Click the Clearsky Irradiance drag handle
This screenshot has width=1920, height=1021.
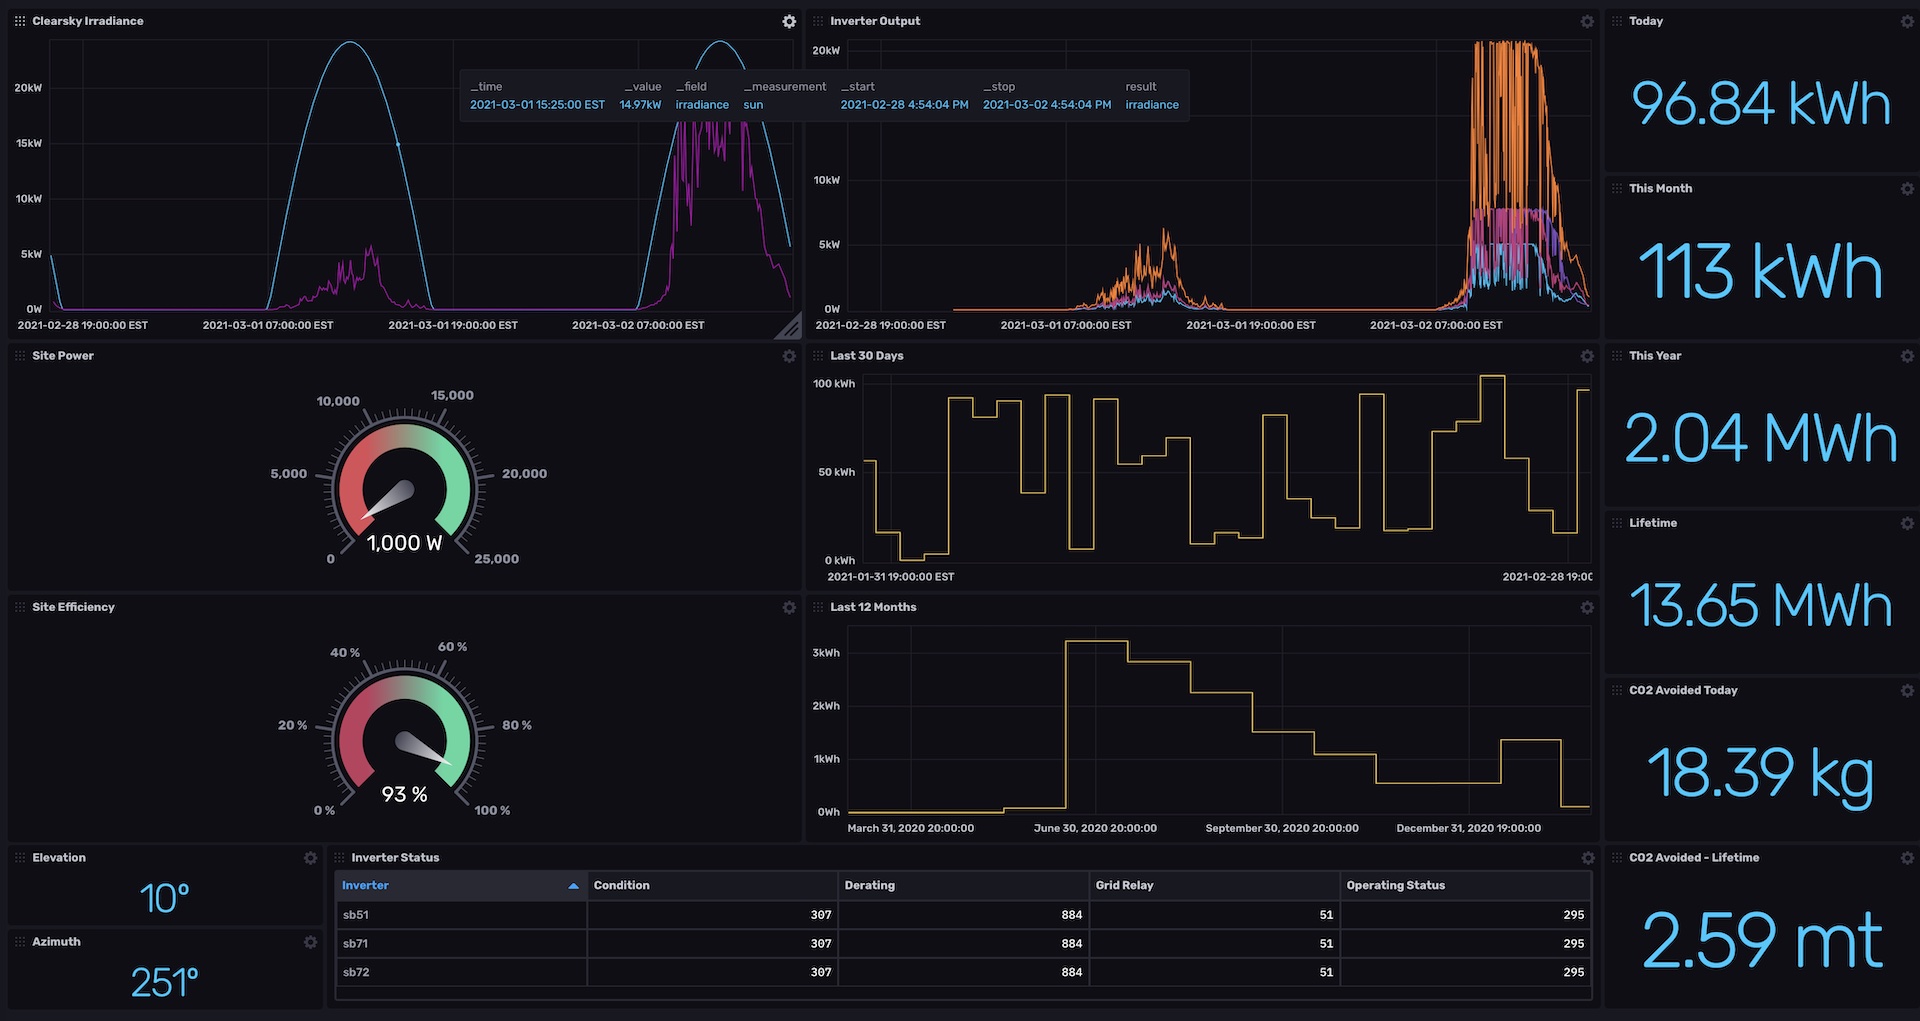[x=20, y=21]
